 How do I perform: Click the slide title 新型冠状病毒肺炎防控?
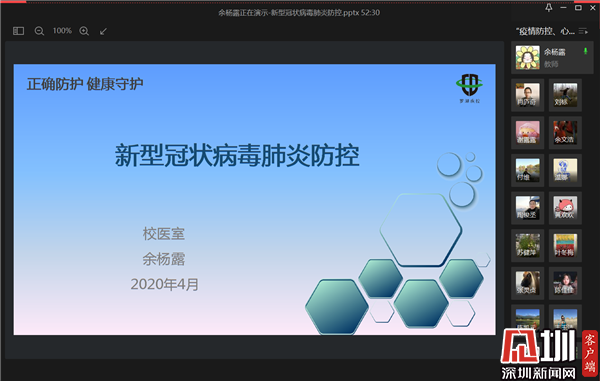click(237, 155)
